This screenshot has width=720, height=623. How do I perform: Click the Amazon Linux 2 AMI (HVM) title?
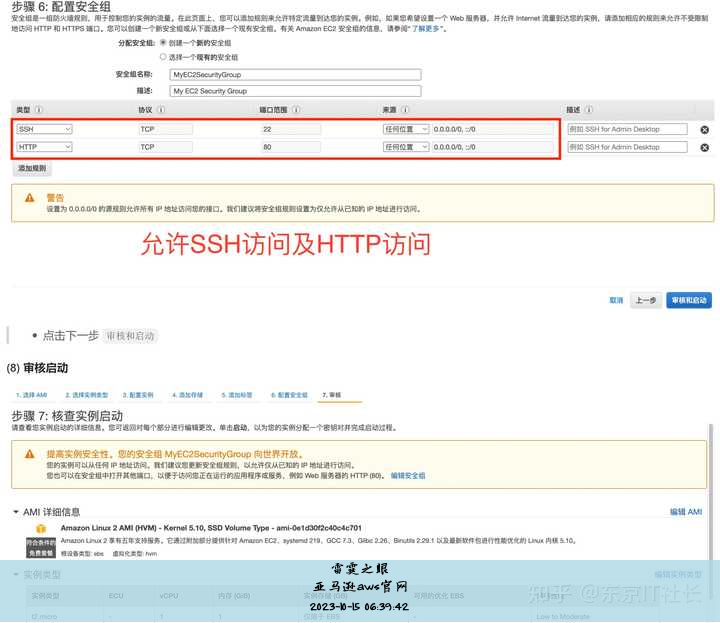[211, 528]
